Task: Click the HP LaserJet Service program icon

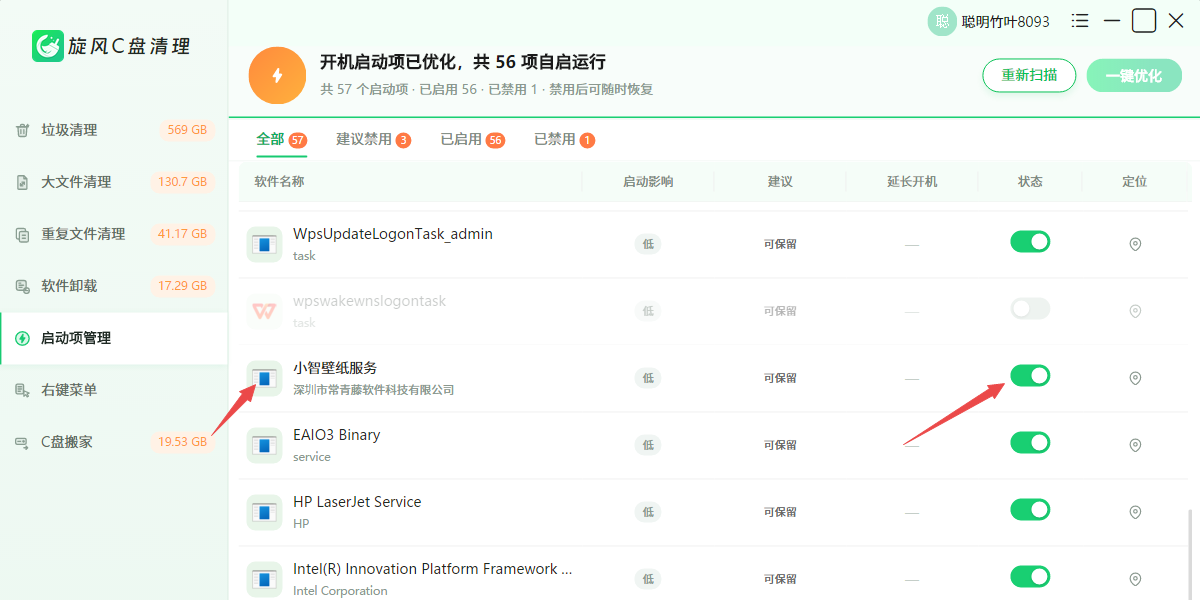Action: [265, 512]
